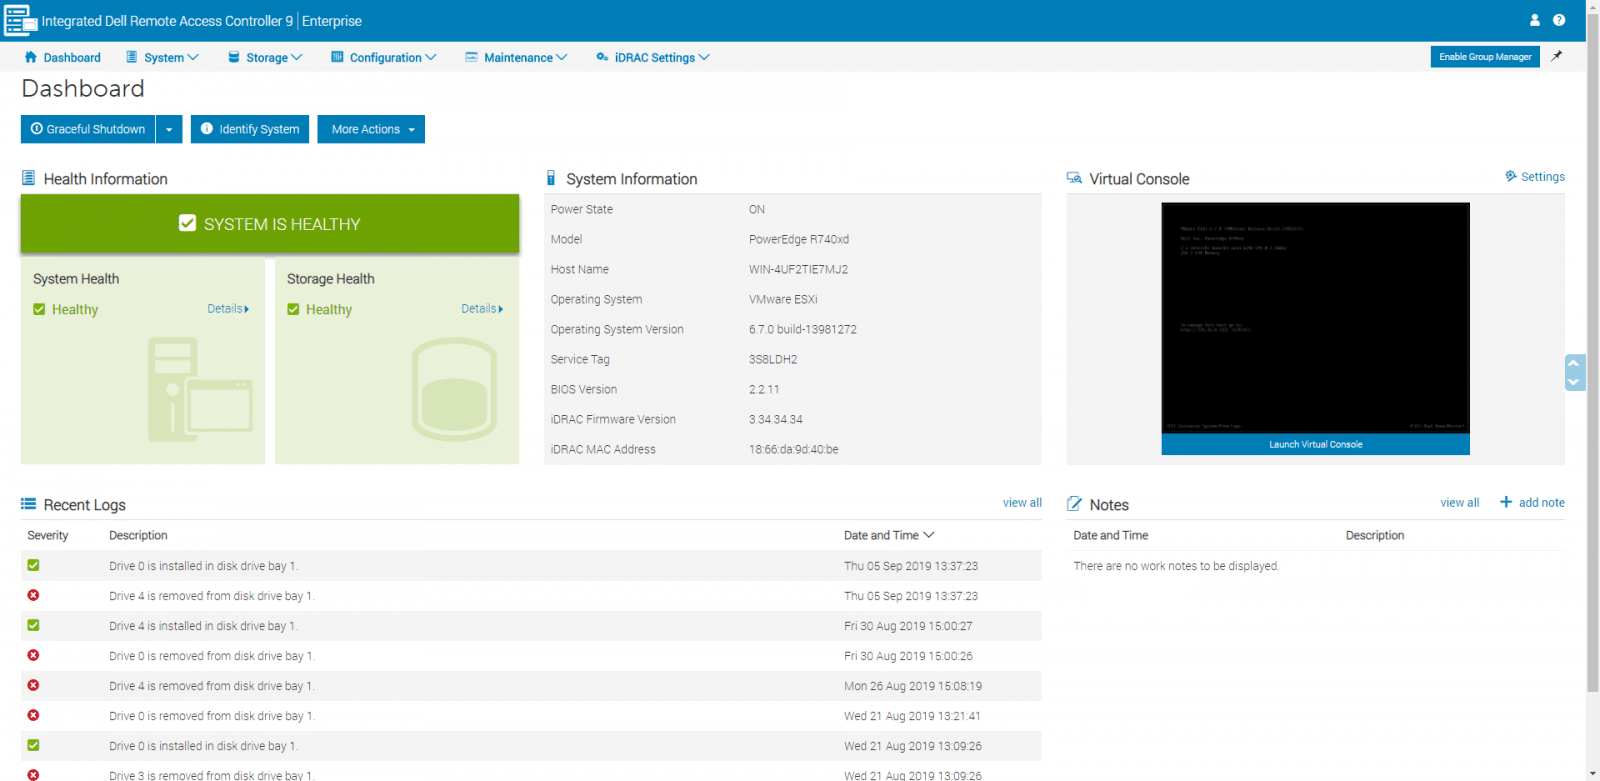Click the Health Information panel icon
The image size is (1600, 781).
(x=28, y=178)
